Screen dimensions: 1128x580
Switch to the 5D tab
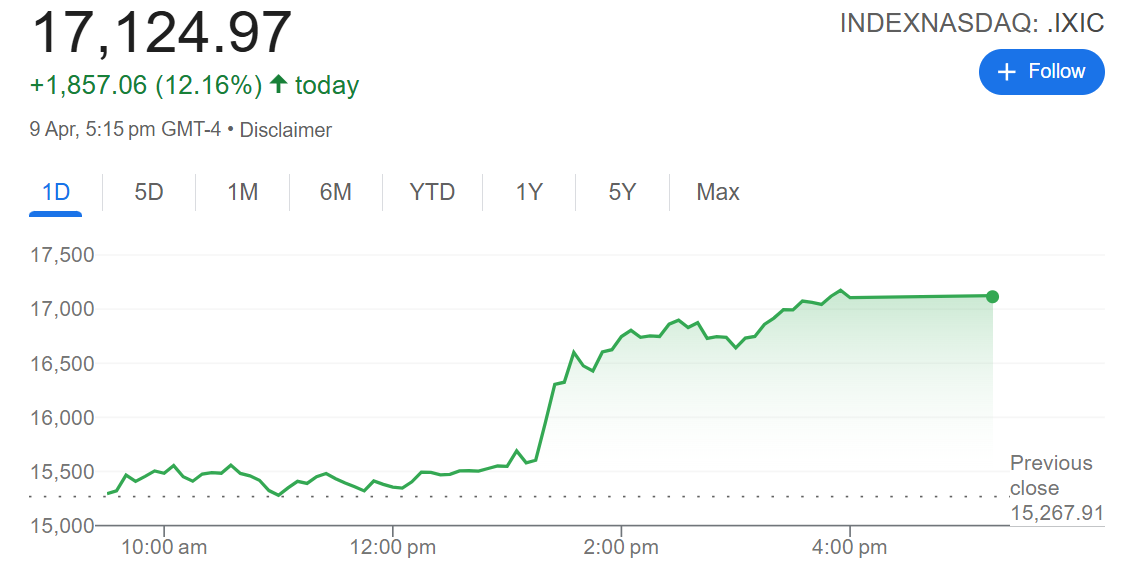click(x=149, y=192)
